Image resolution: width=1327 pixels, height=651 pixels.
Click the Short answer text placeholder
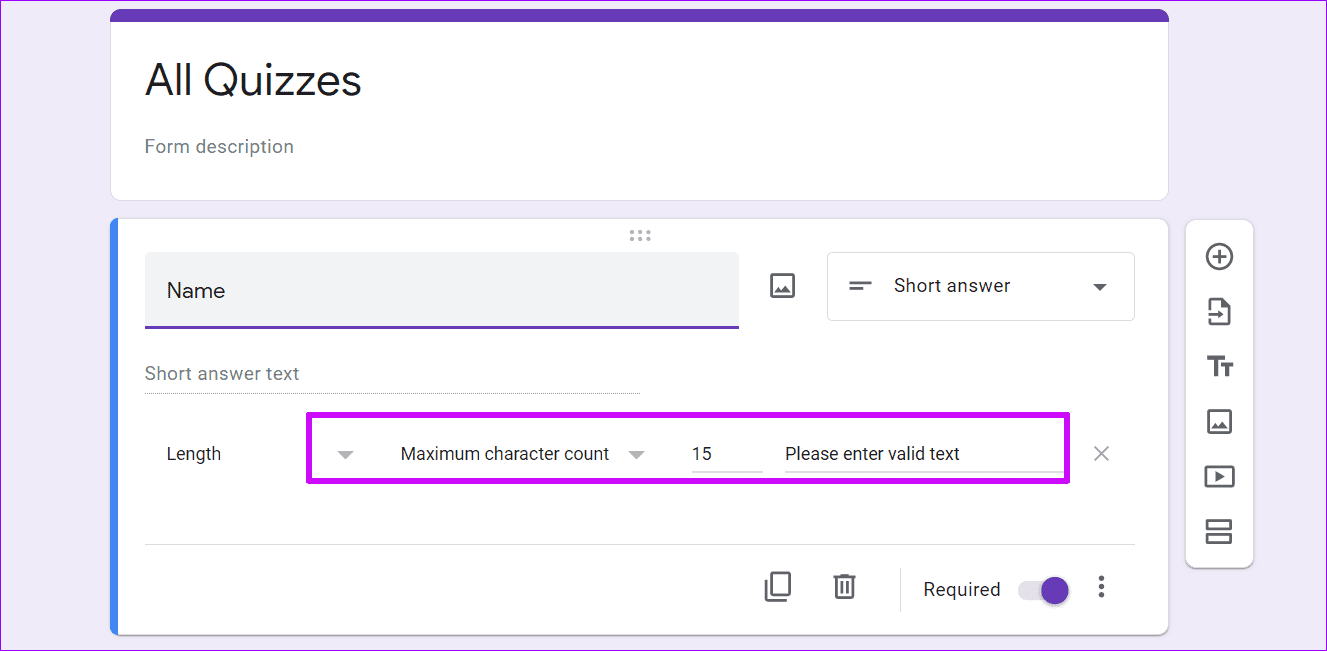[222, 373]
